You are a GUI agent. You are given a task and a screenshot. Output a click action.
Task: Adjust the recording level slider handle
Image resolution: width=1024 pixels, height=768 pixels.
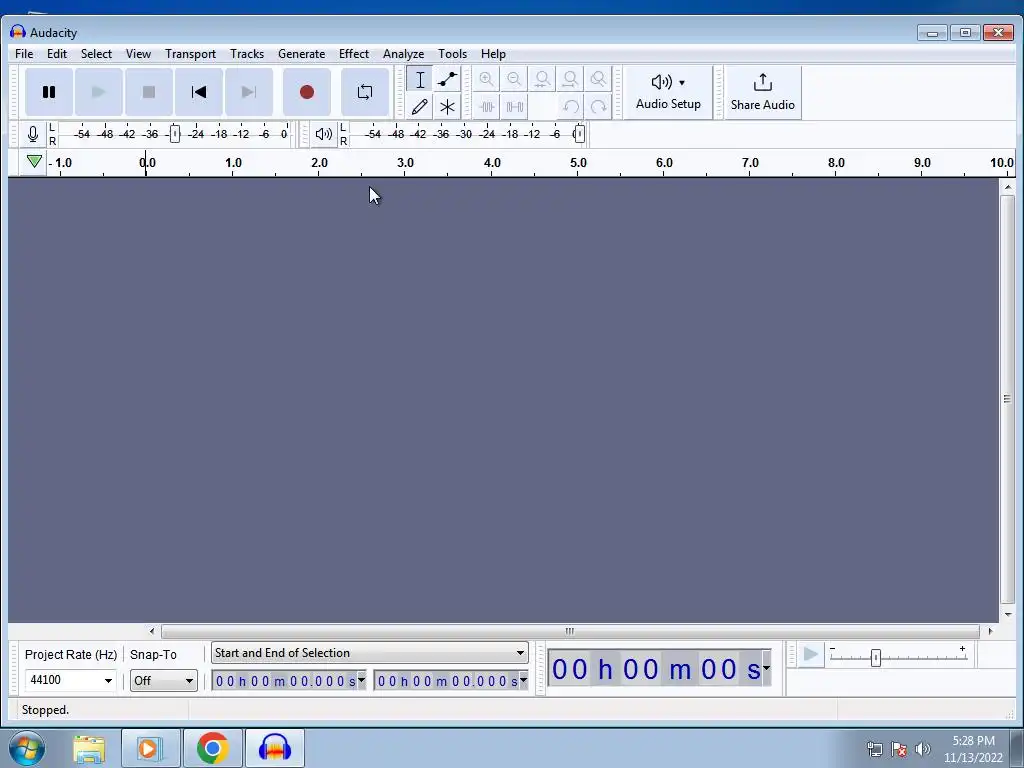(174, 135)
